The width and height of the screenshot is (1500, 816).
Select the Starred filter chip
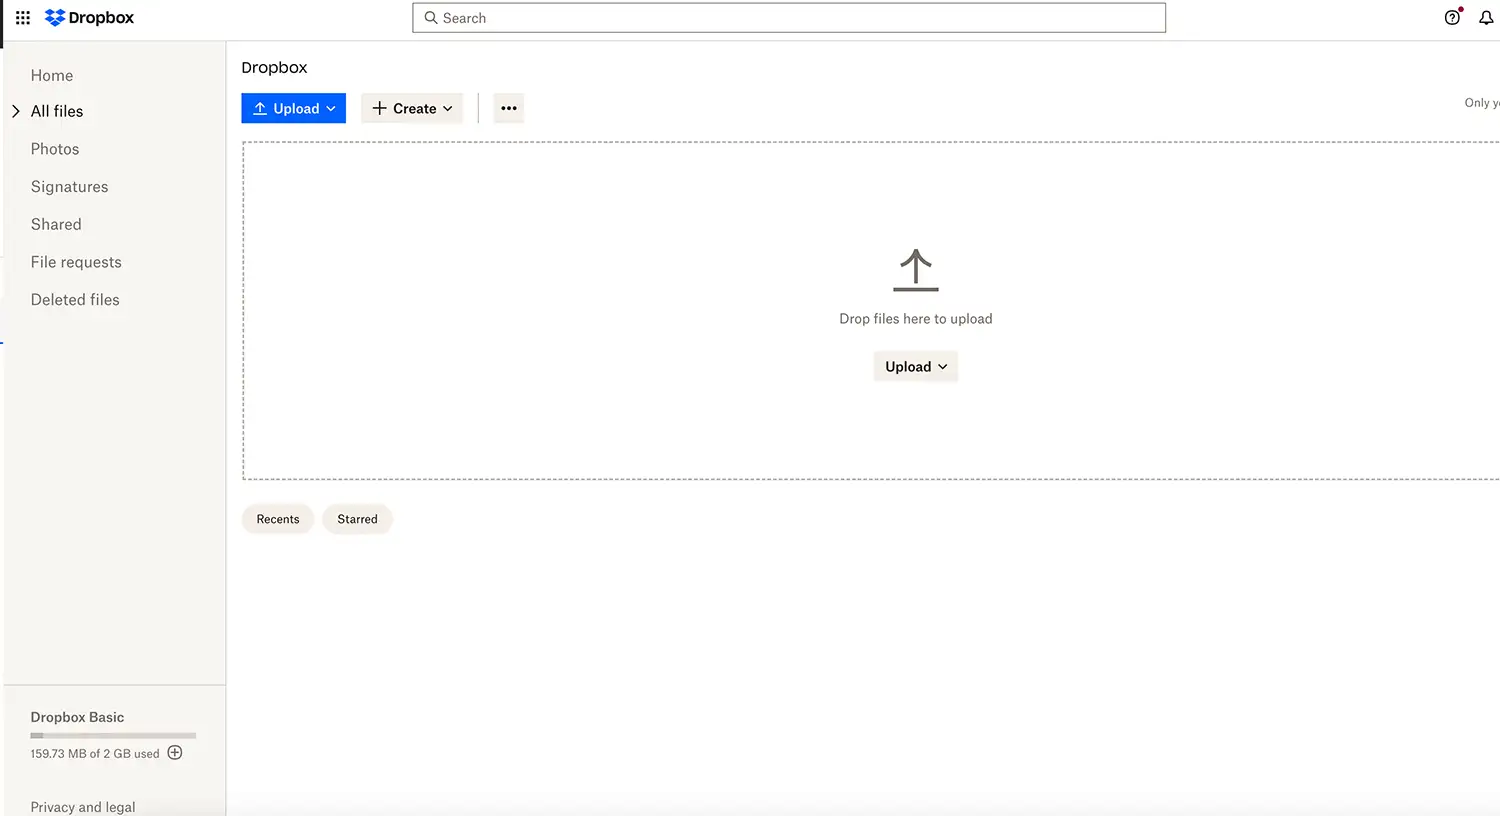(357, 519)
